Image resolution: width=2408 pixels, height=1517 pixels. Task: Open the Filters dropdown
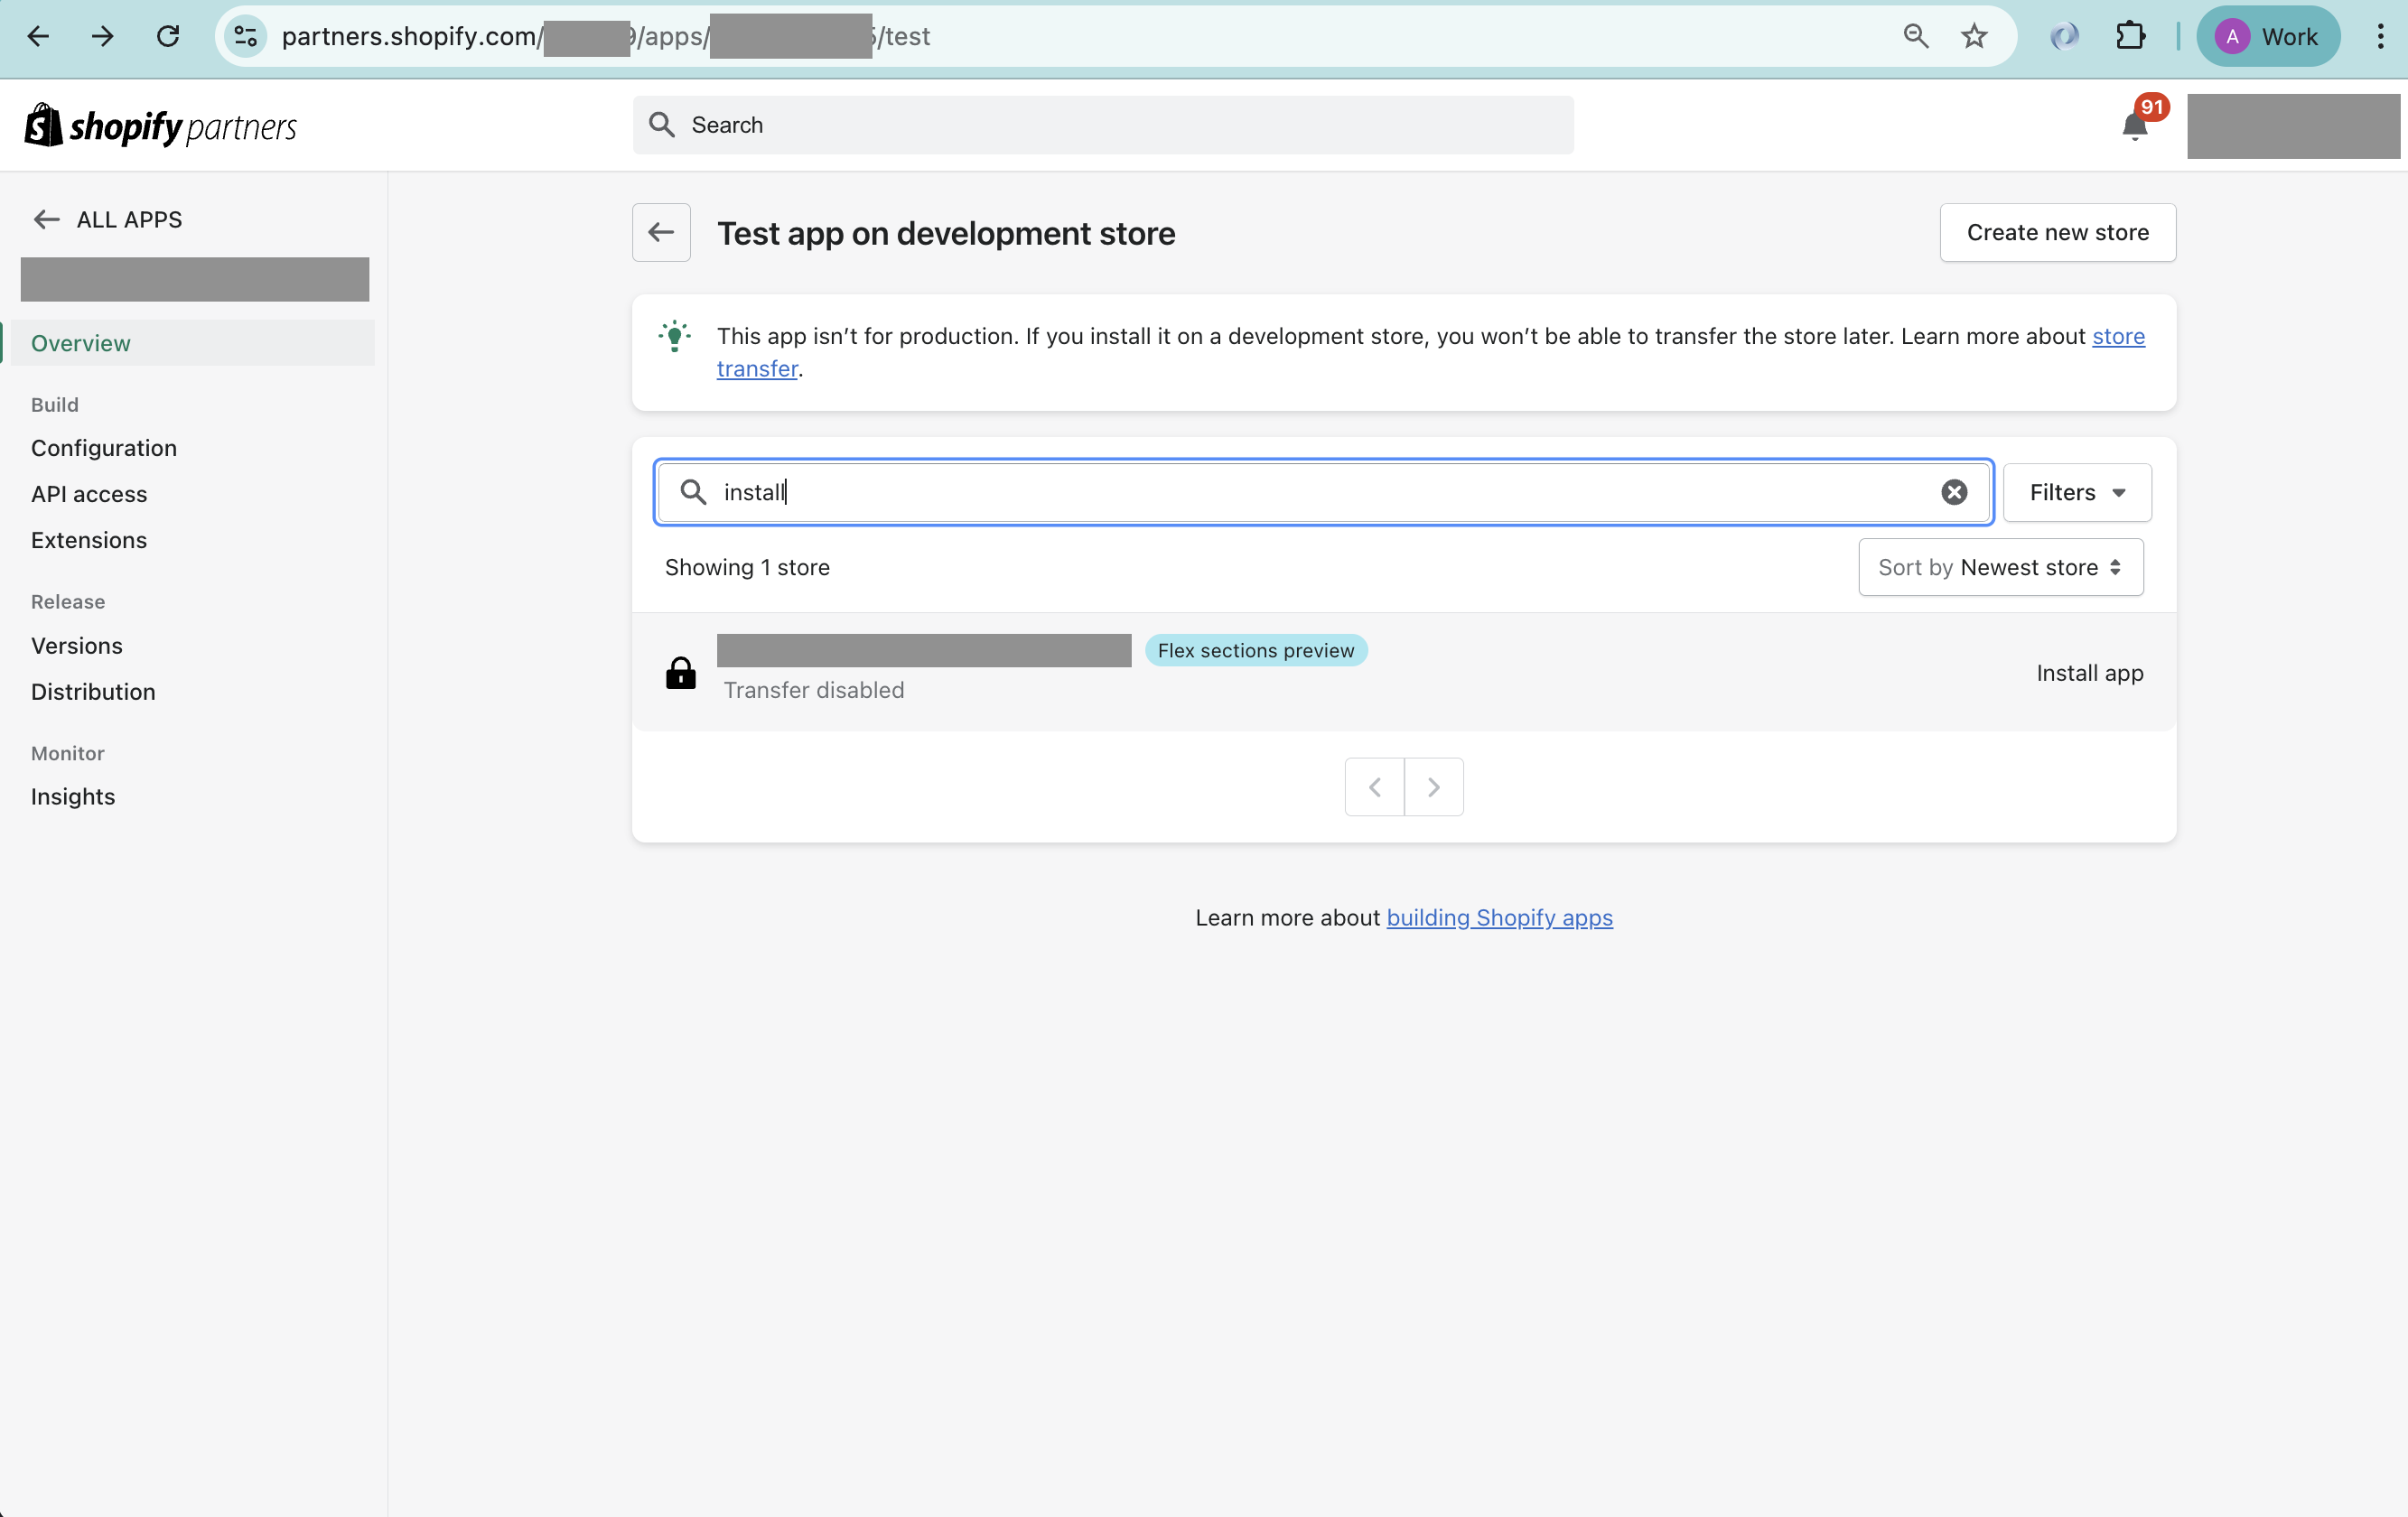point(2077,492)
